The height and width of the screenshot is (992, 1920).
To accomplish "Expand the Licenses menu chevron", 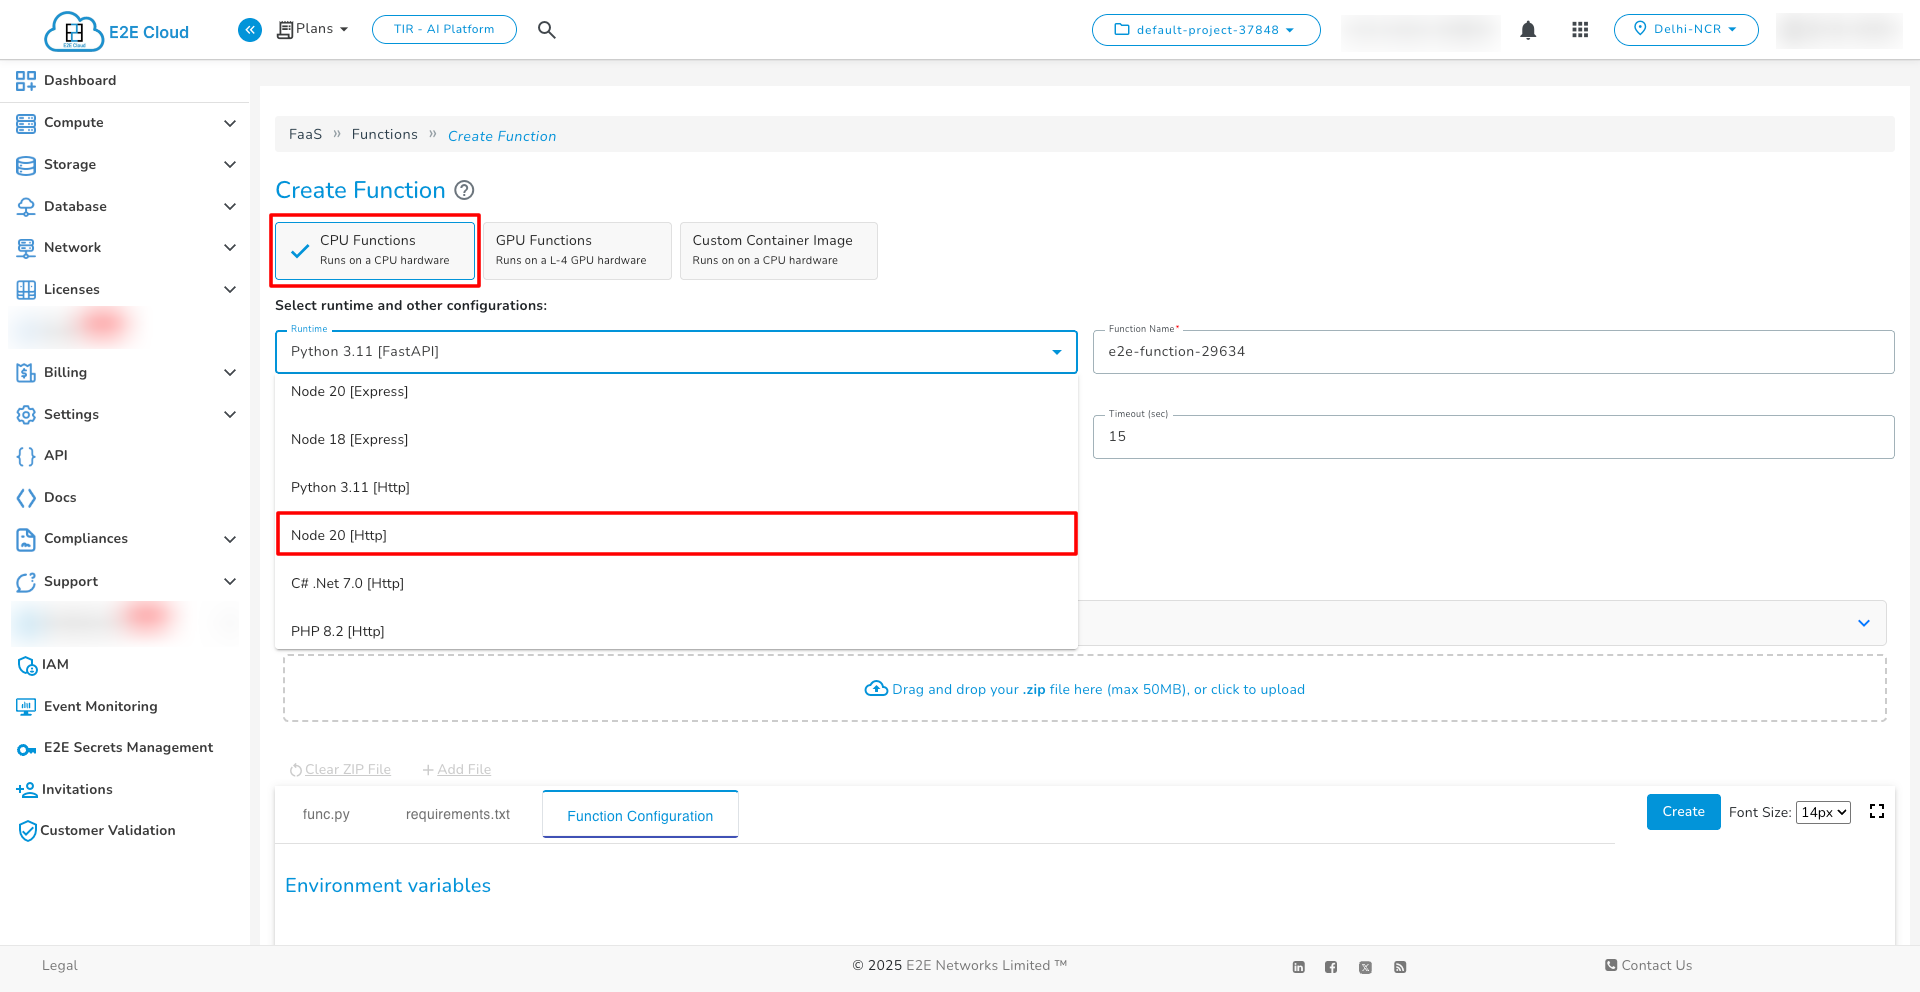I will 230,290.
